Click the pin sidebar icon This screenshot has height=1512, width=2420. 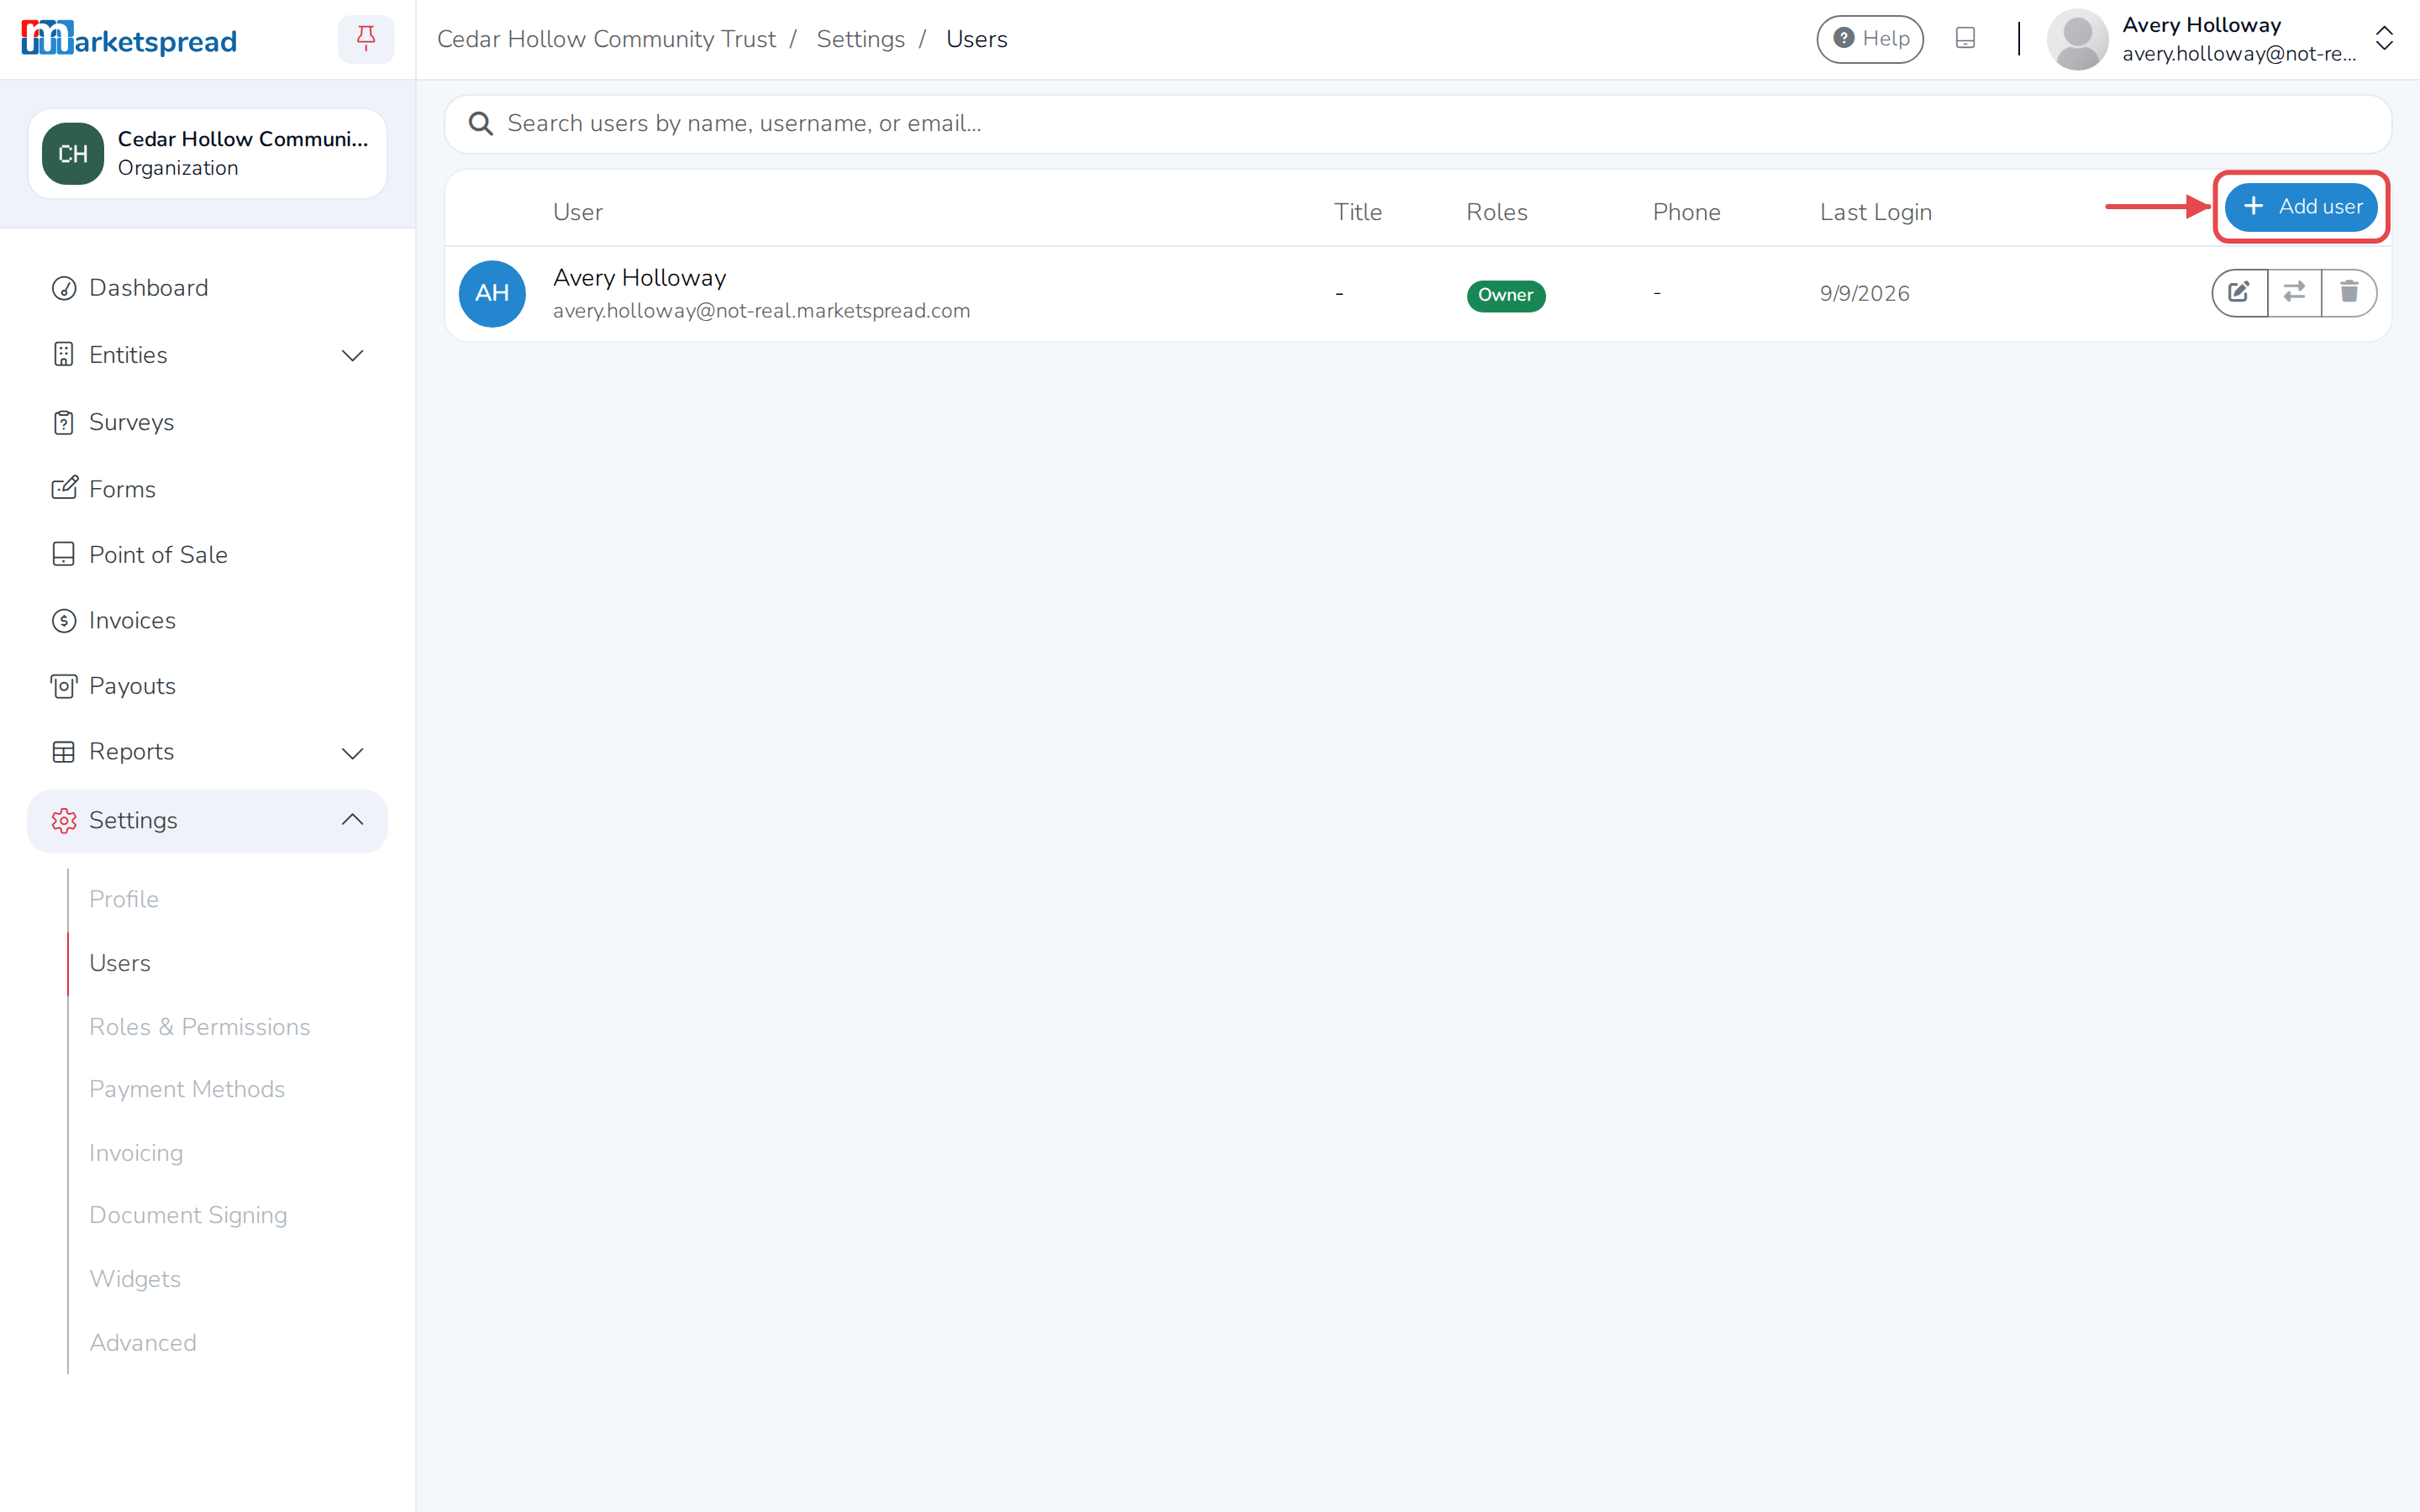coord(365,39)
